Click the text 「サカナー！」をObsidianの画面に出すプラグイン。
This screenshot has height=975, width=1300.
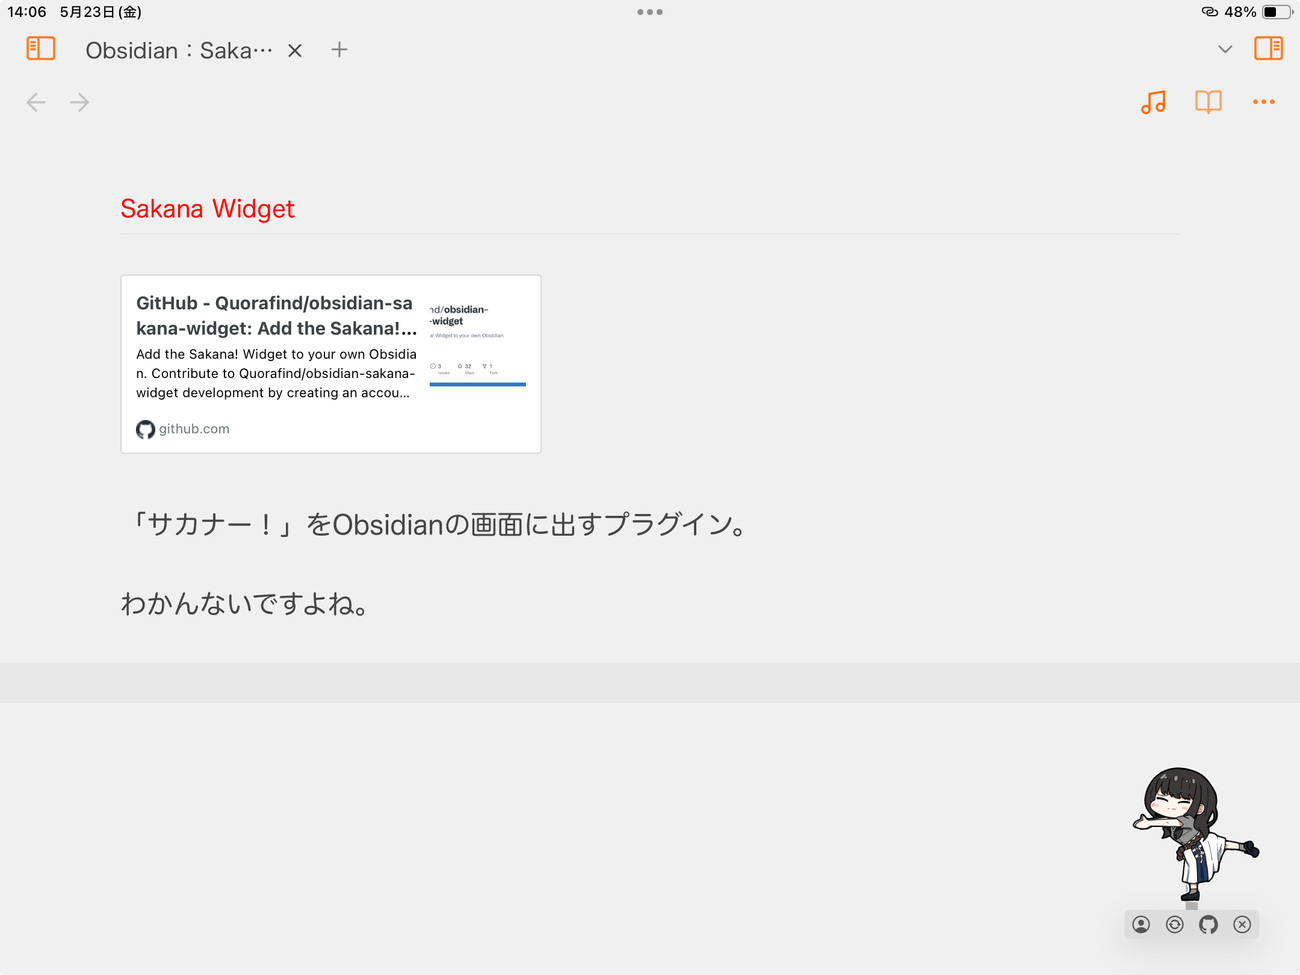(x=436, y=524)
